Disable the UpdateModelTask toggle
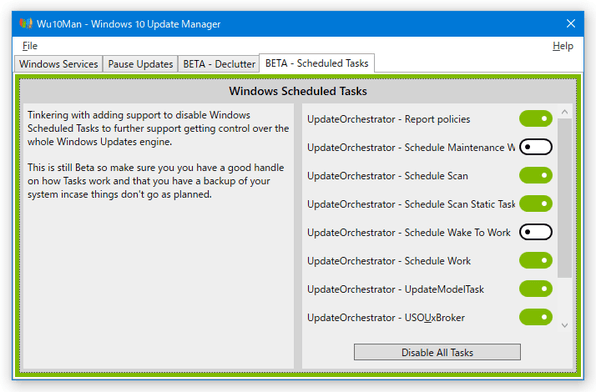 click(x=536, y=289)
